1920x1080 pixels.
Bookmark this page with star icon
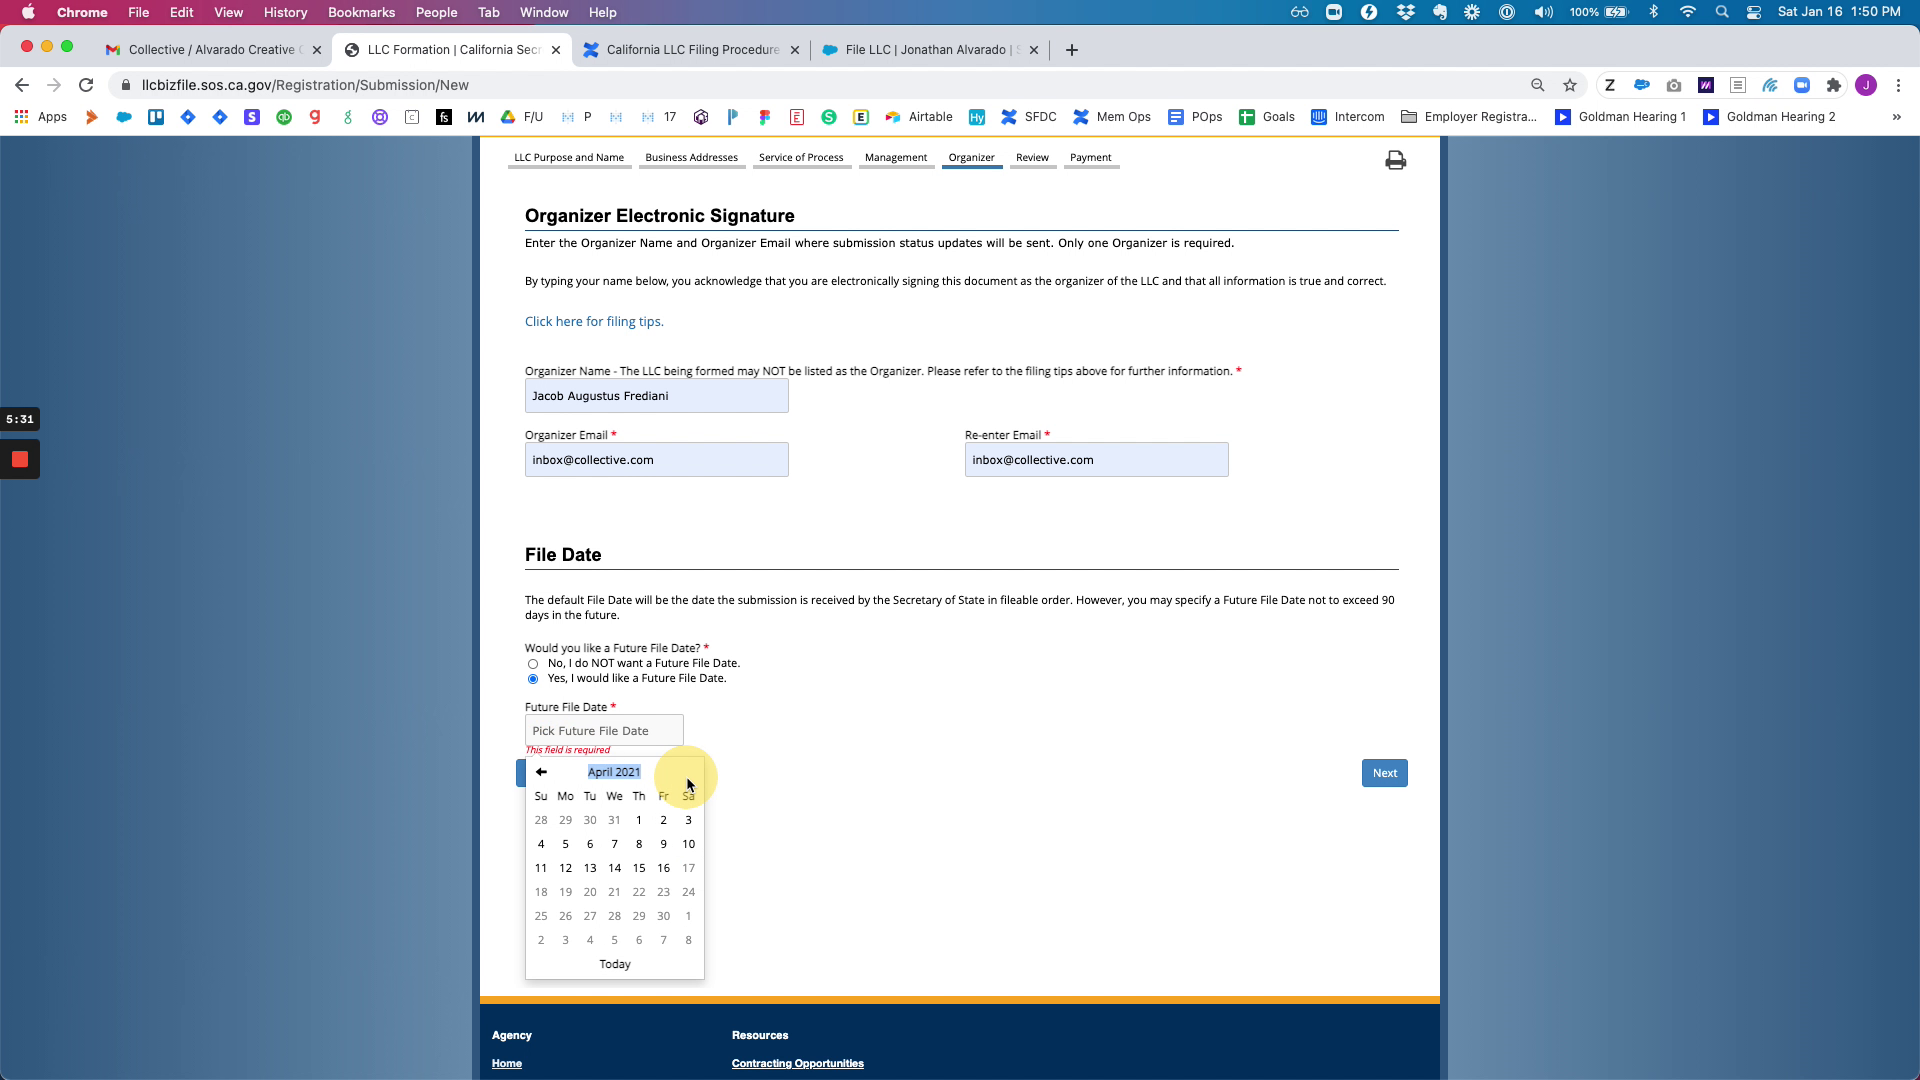[1570, 85]
